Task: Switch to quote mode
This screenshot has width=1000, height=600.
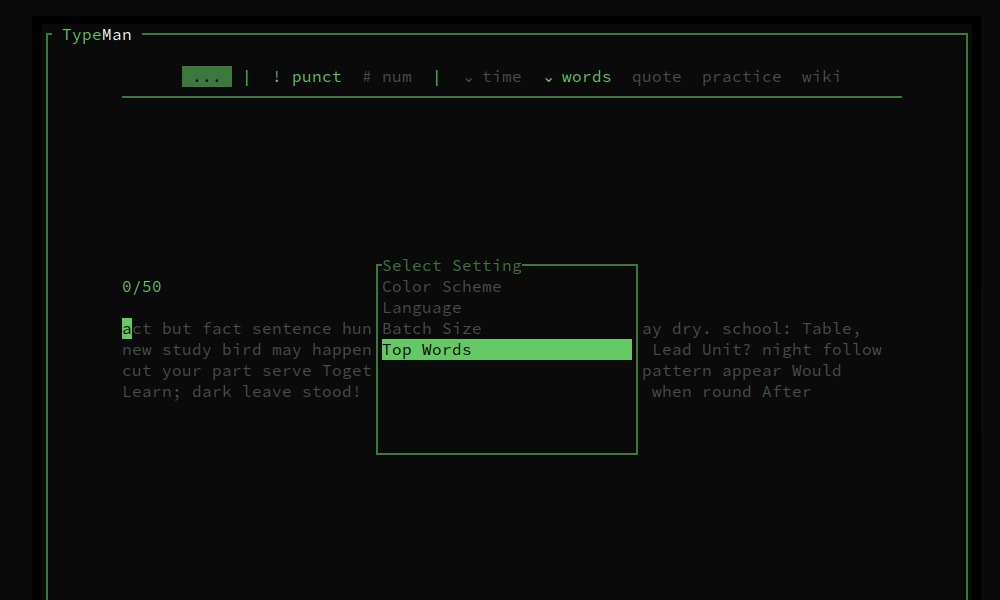Action: pyautogui.click(x=656, y=76)
